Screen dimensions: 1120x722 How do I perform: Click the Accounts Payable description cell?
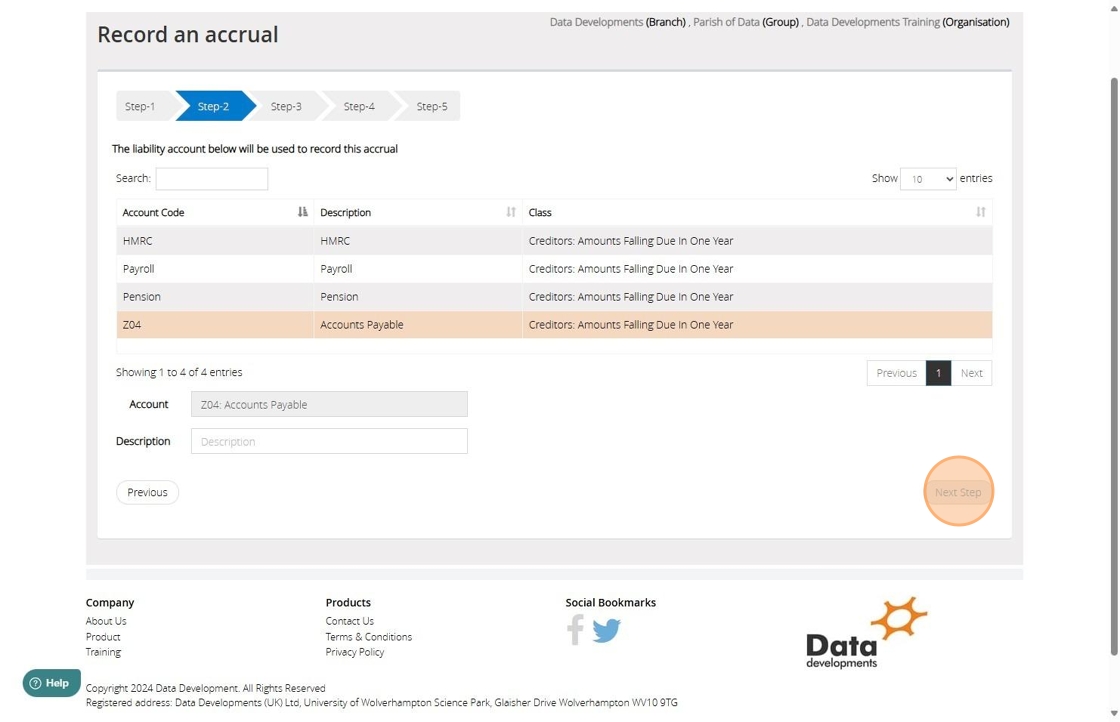(418, 324)
